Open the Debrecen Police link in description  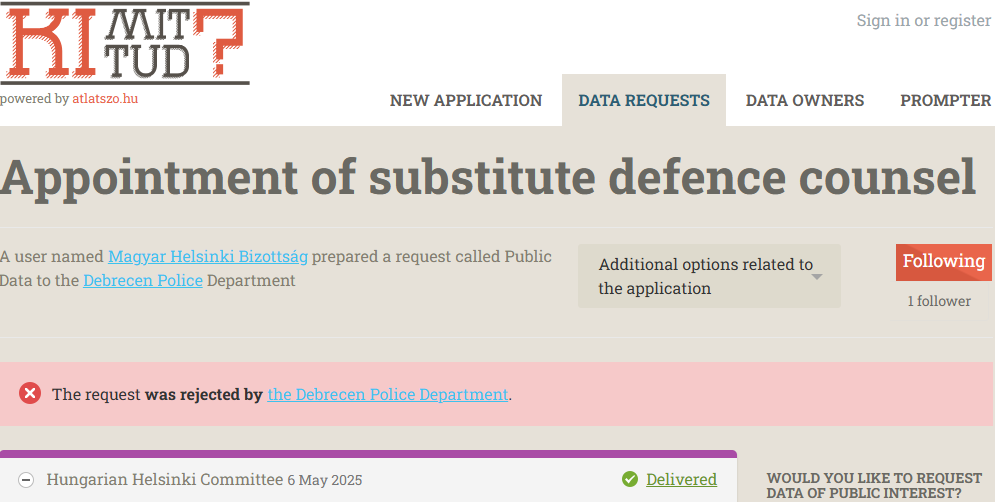tap(143, 280)
